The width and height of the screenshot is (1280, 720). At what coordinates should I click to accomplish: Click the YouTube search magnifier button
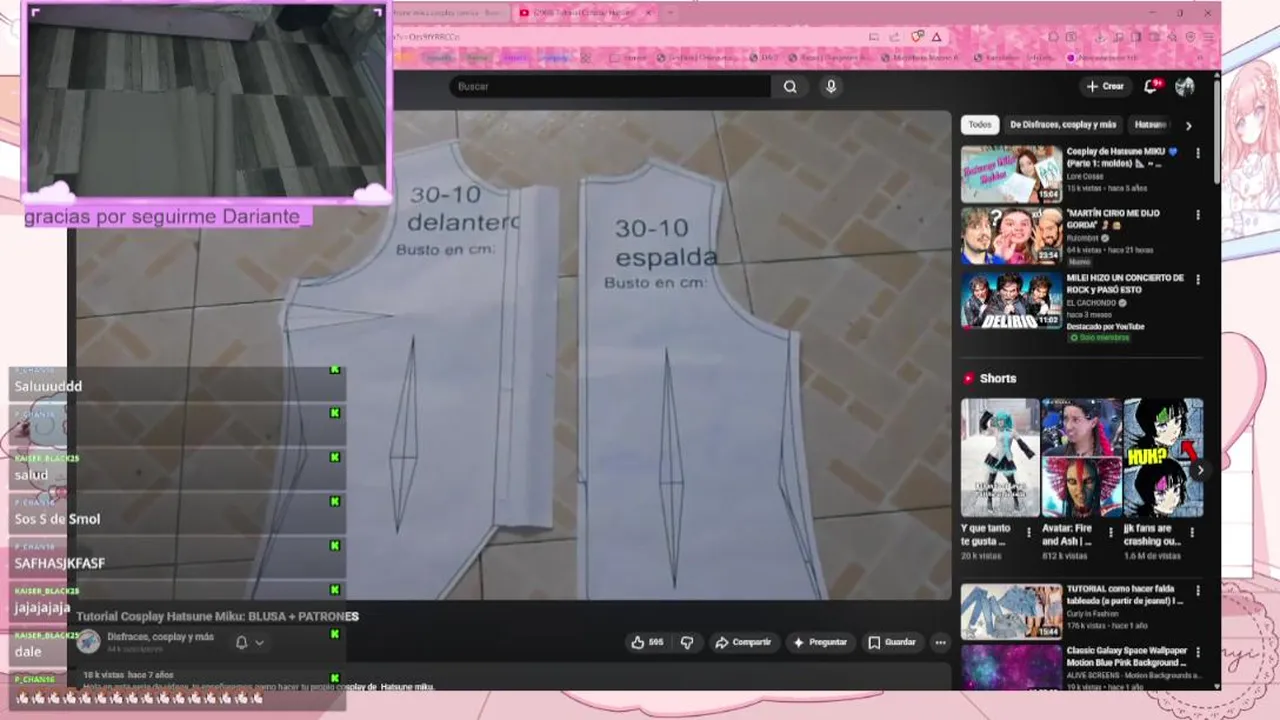click(x=790, y=87)
